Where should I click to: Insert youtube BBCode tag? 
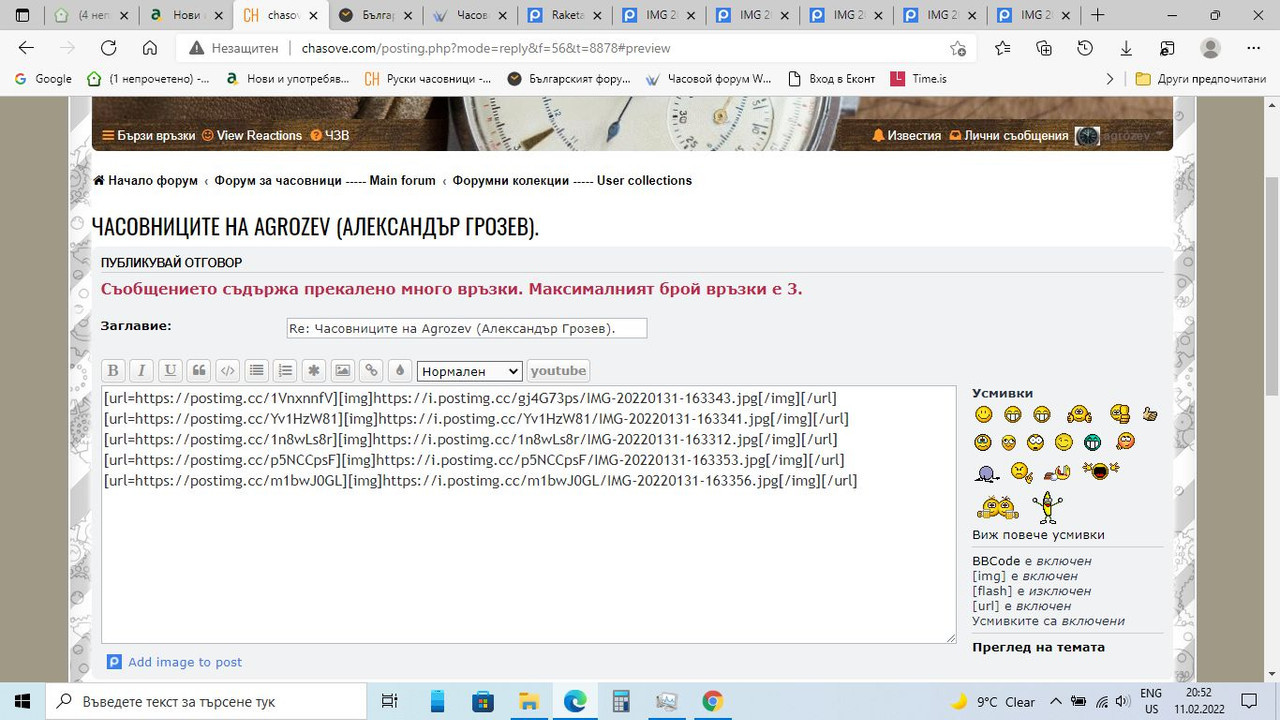pyautogui.click(x=558, y=371)
